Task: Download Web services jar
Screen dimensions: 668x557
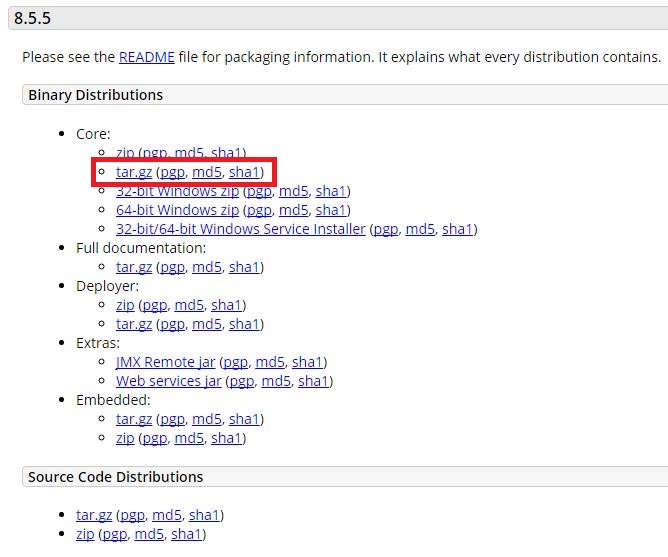Action: pos(168,381)
